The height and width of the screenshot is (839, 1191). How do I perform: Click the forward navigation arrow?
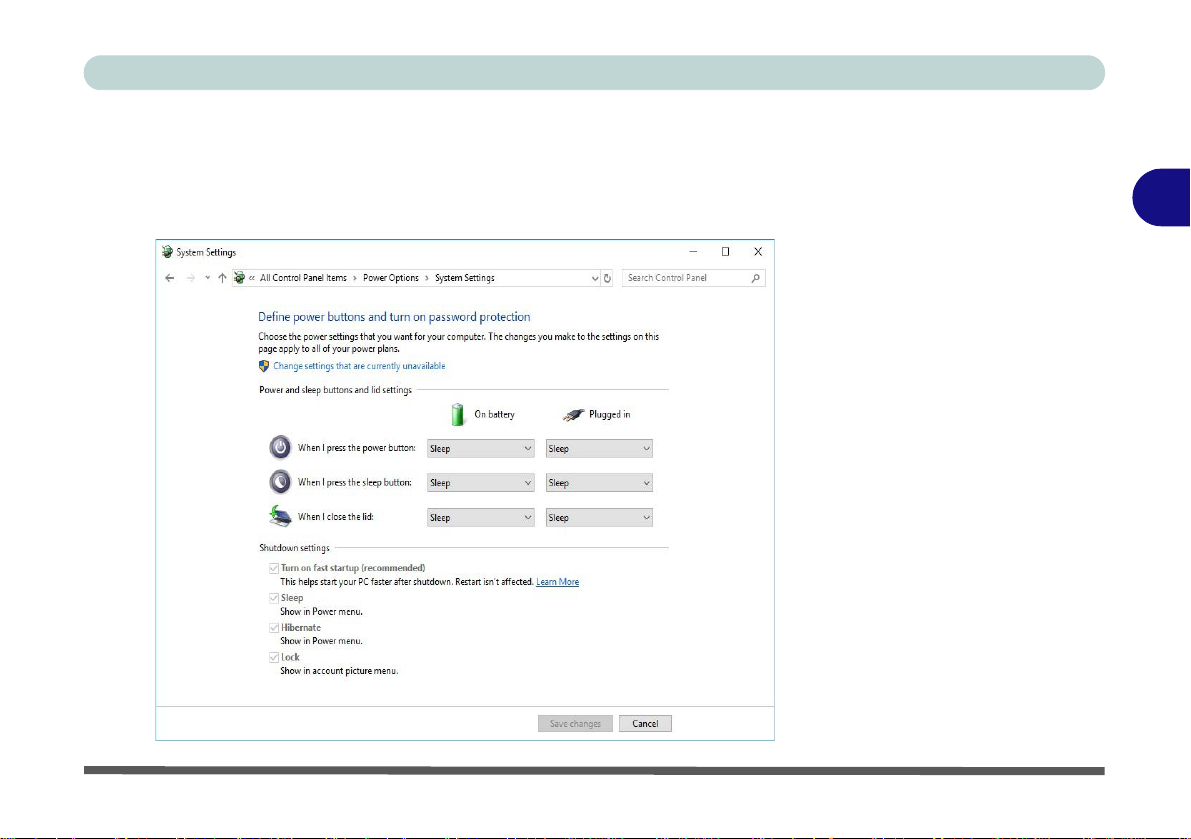point(191,278)
